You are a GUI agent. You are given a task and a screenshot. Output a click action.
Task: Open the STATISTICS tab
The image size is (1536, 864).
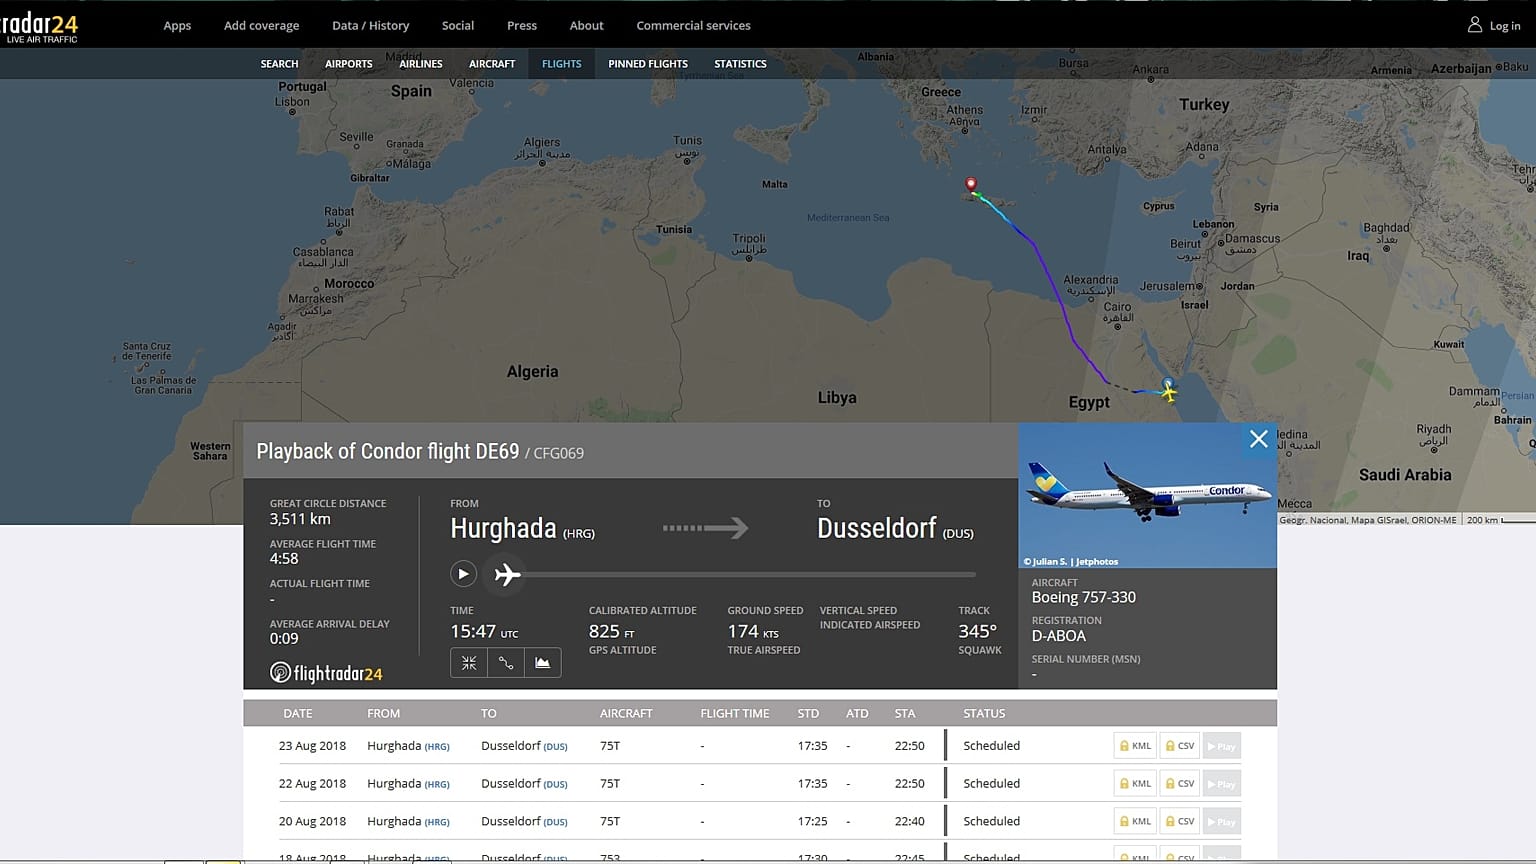pyautogui.click(x=740, y=64)
